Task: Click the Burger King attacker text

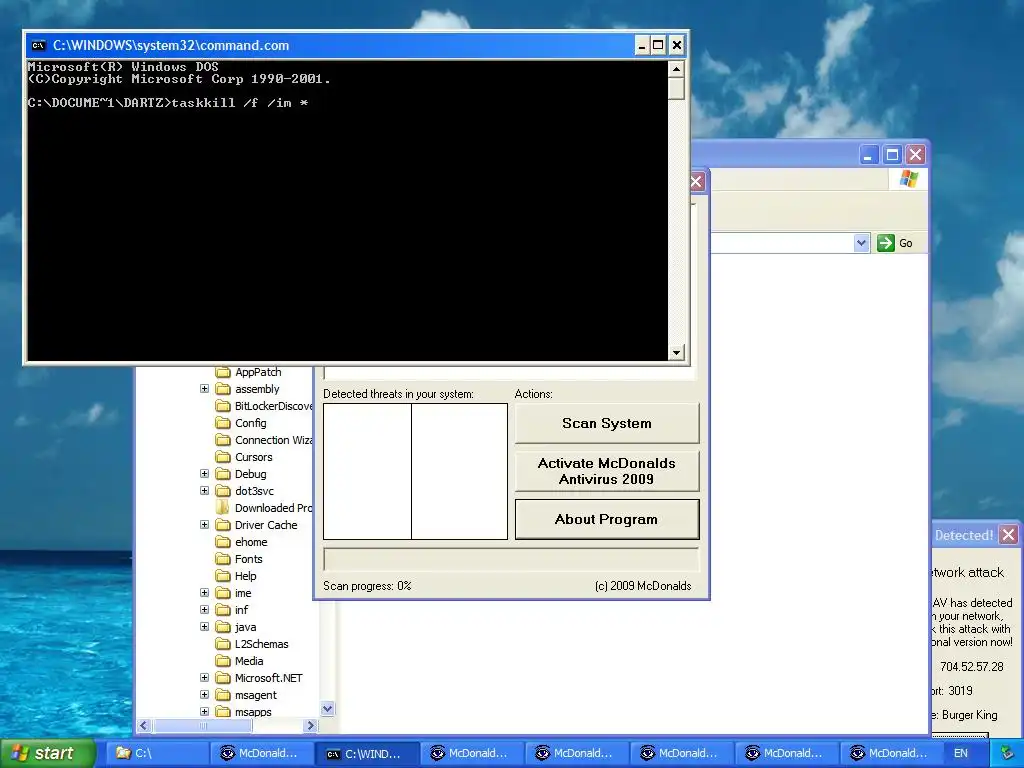Action: [x=970, y=715]
